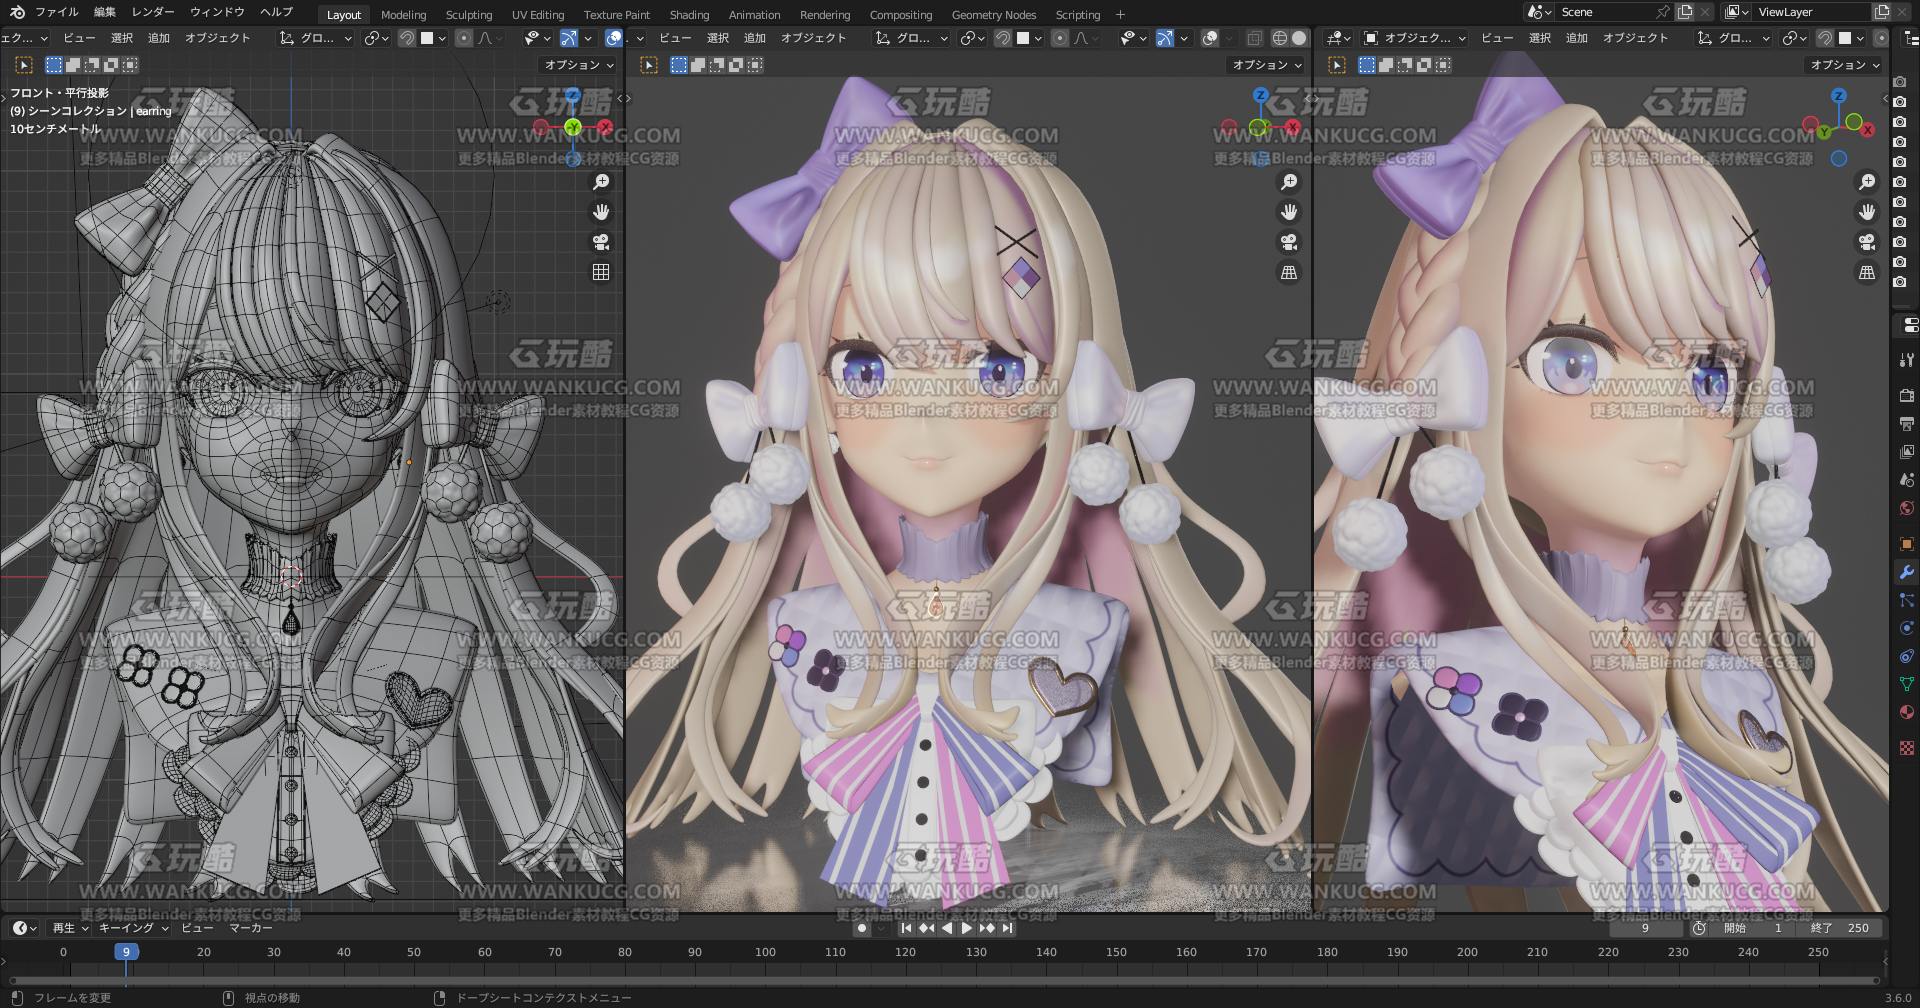Toggle snapping magnet in left viewport header
The height and width of the screenshot is (1008, 1920).
coord(407,38)
